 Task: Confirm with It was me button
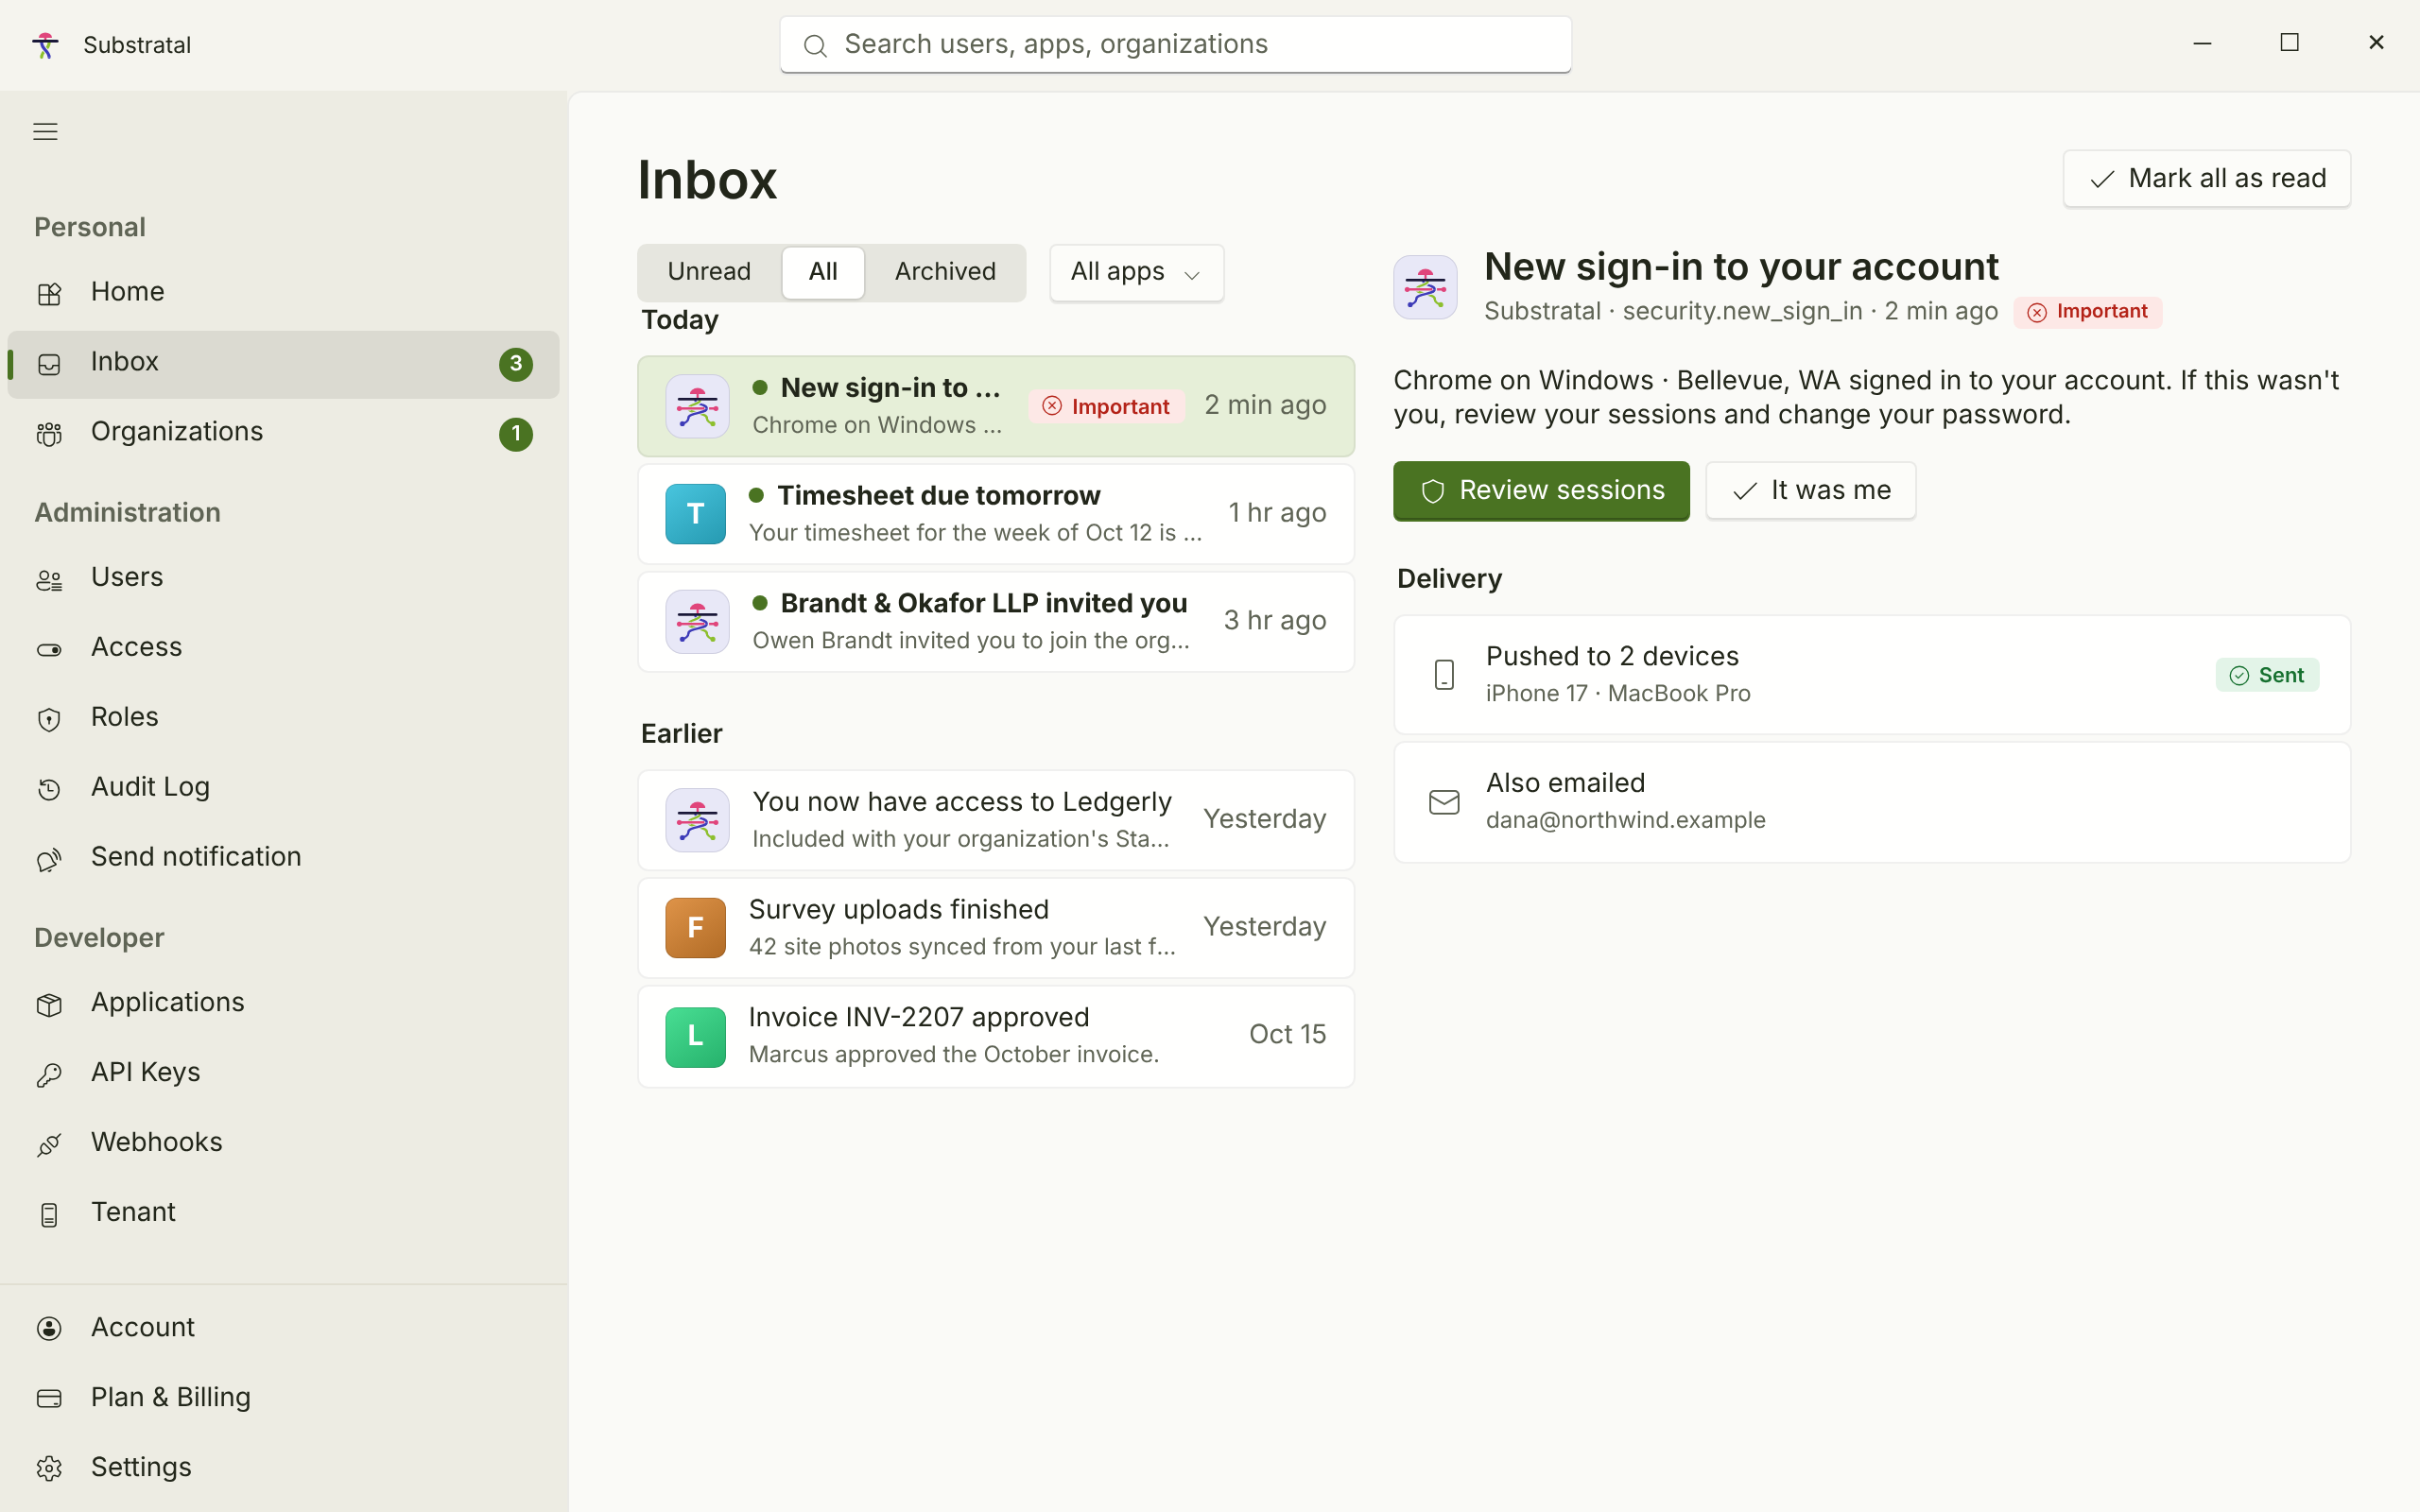coord(1811,491)
